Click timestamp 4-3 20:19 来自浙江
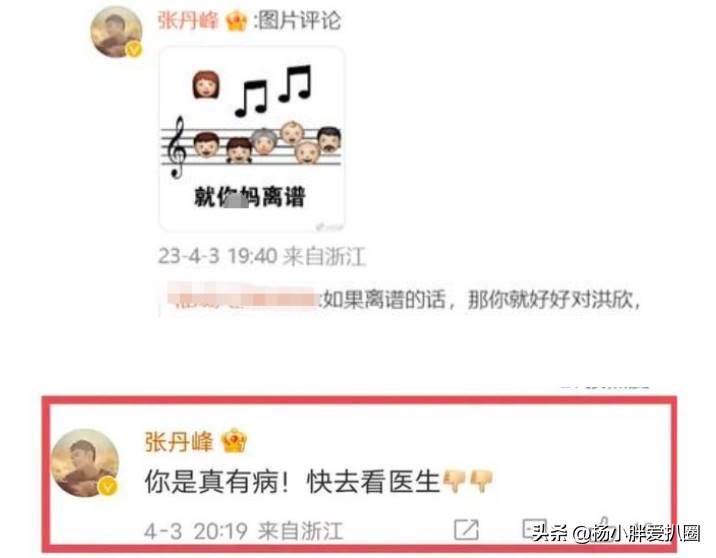716x558 pixels. click(243, 531)
